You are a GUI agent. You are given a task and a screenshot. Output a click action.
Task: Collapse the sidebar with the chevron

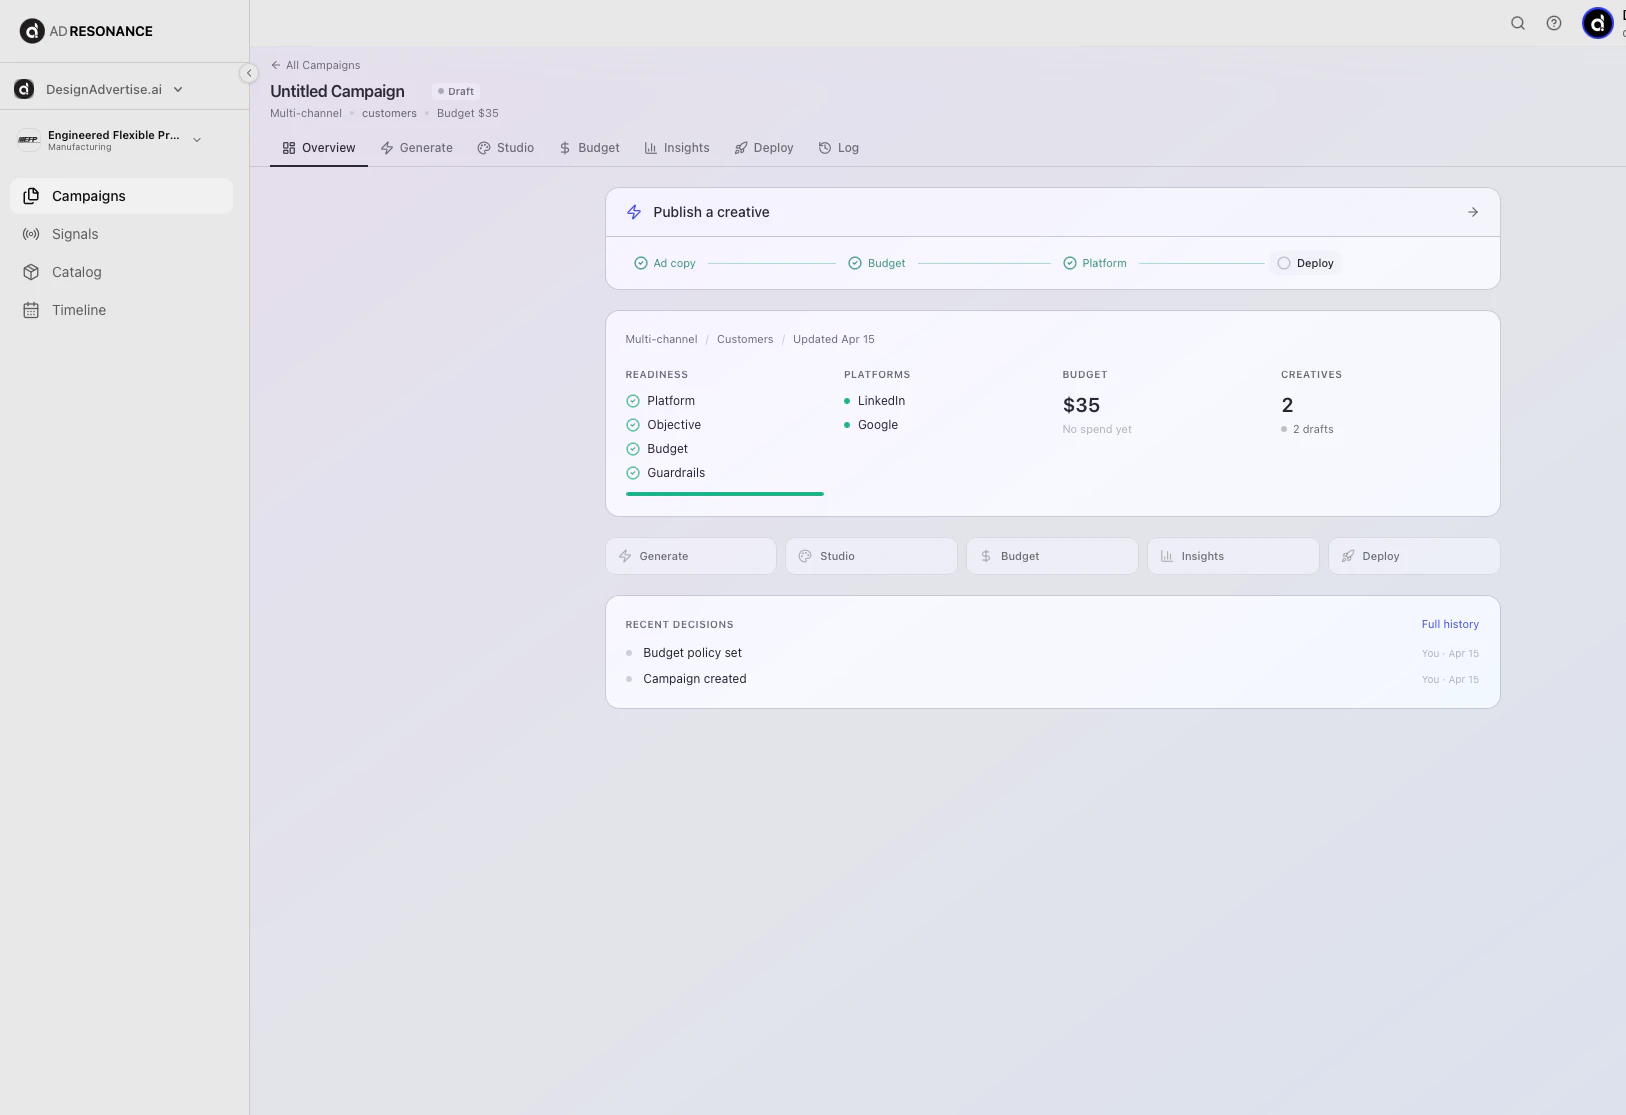point(249,72)
